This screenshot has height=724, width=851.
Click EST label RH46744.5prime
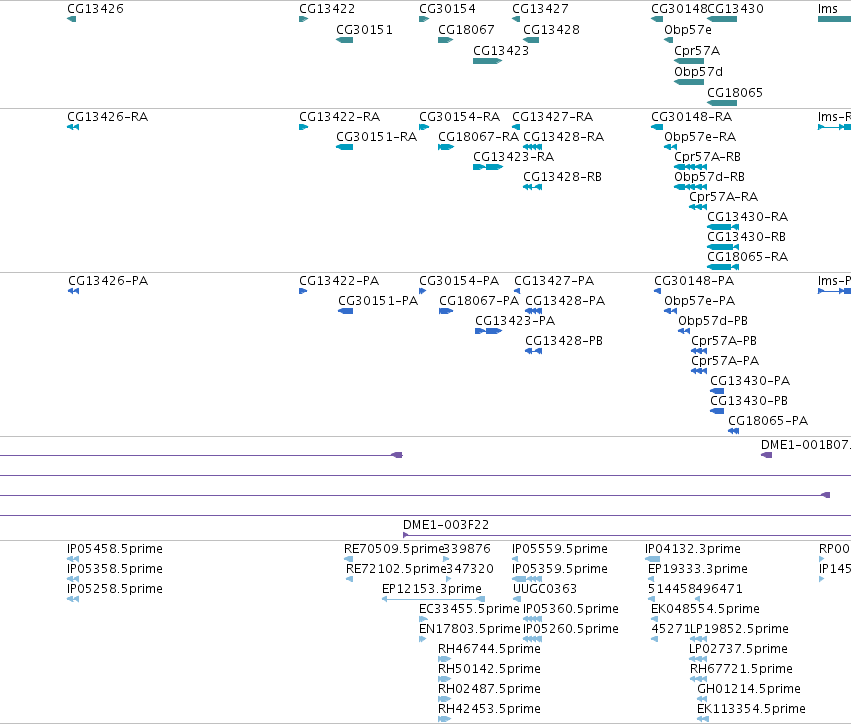489,650
